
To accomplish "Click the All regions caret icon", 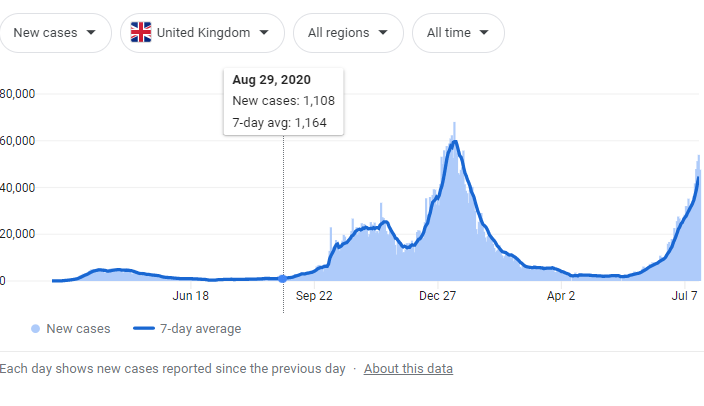I will click(x=383, y=33).
